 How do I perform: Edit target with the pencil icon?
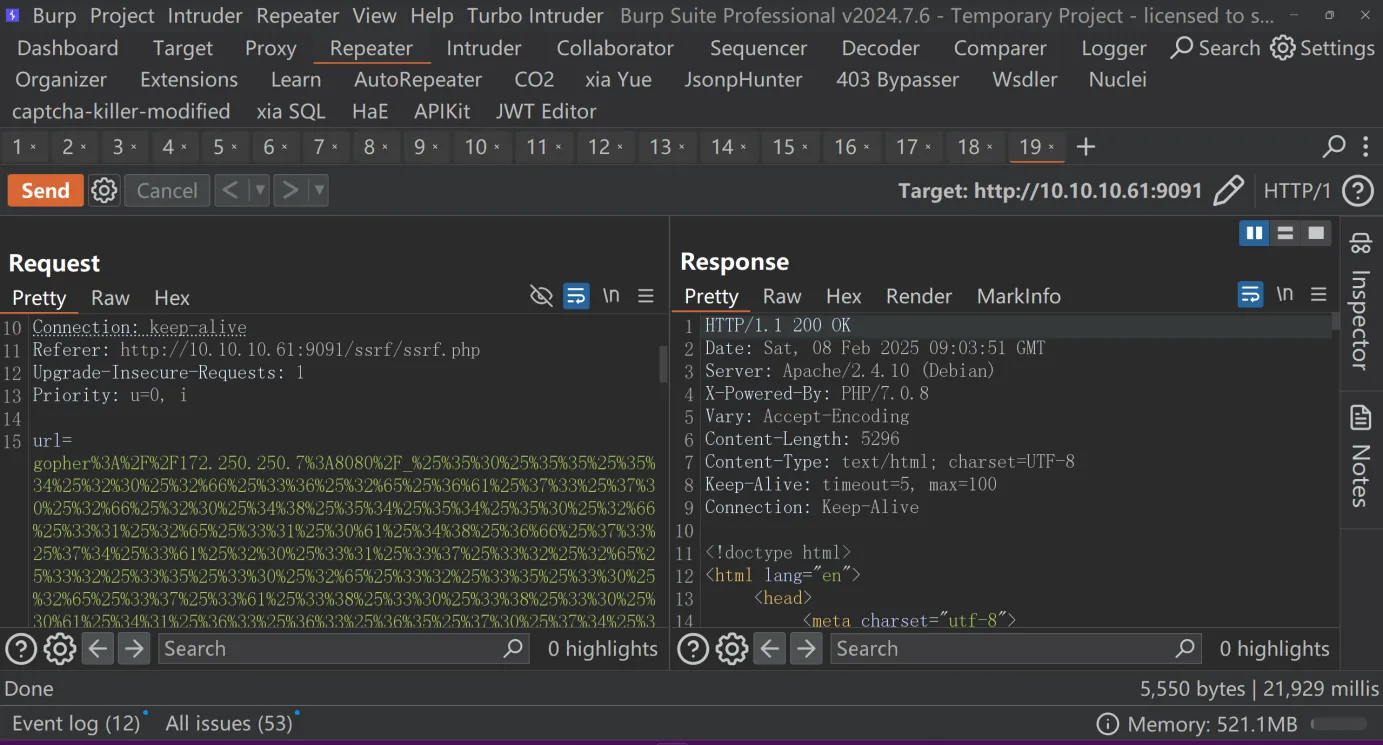coord(1229,190)
